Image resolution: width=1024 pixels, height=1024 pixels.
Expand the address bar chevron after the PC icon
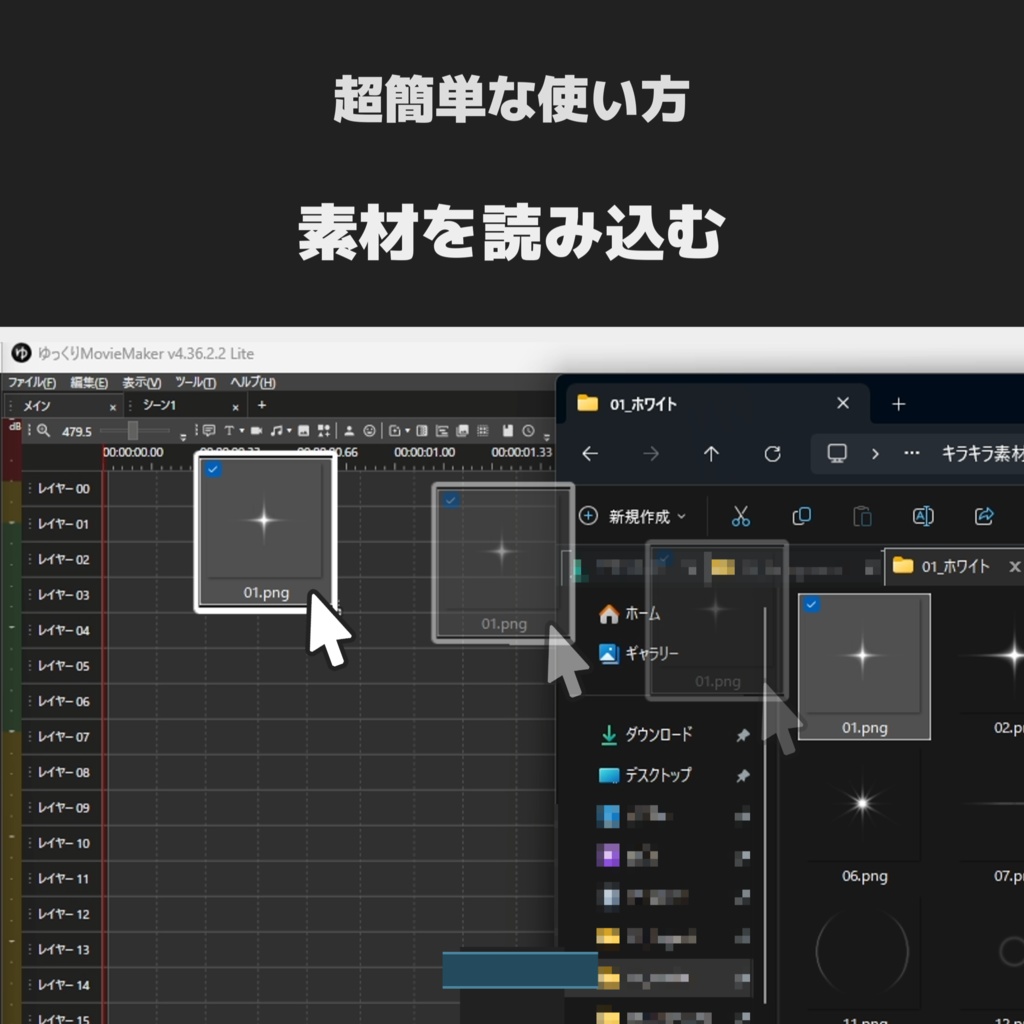coord(875,453)
